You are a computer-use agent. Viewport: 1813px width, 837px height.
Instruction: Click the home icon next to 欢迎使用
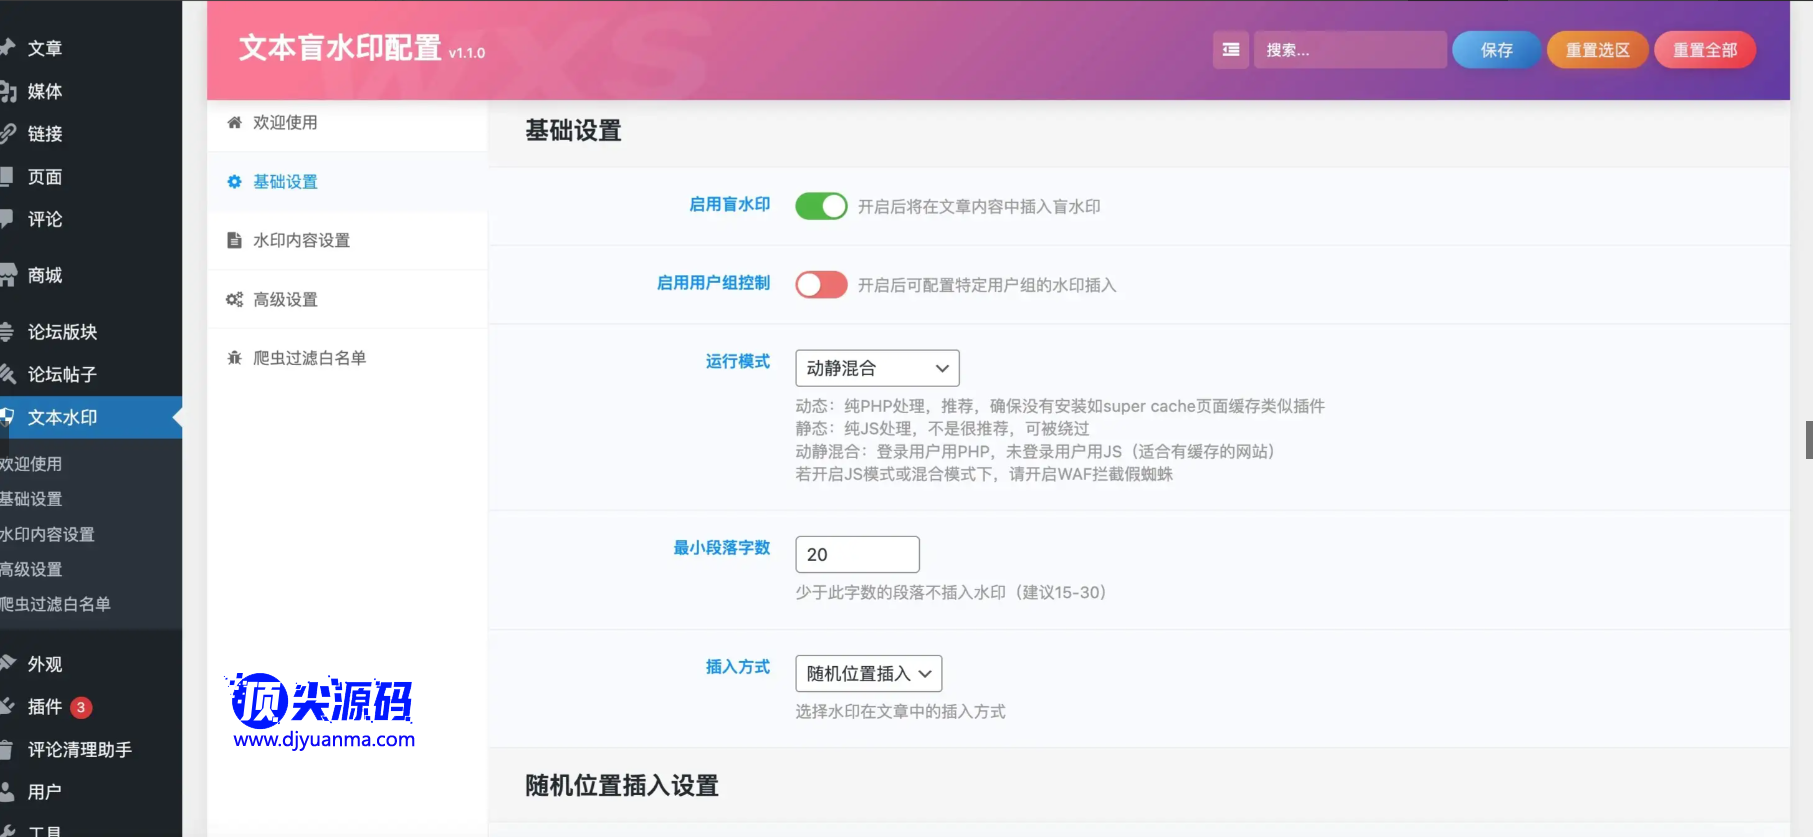(x=234, y=123)
